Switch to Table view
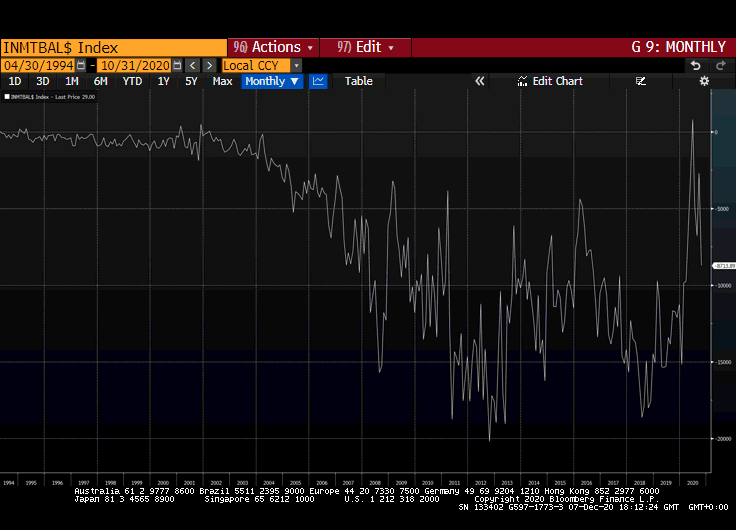This screenshot has width=736, height=530. 358,81
